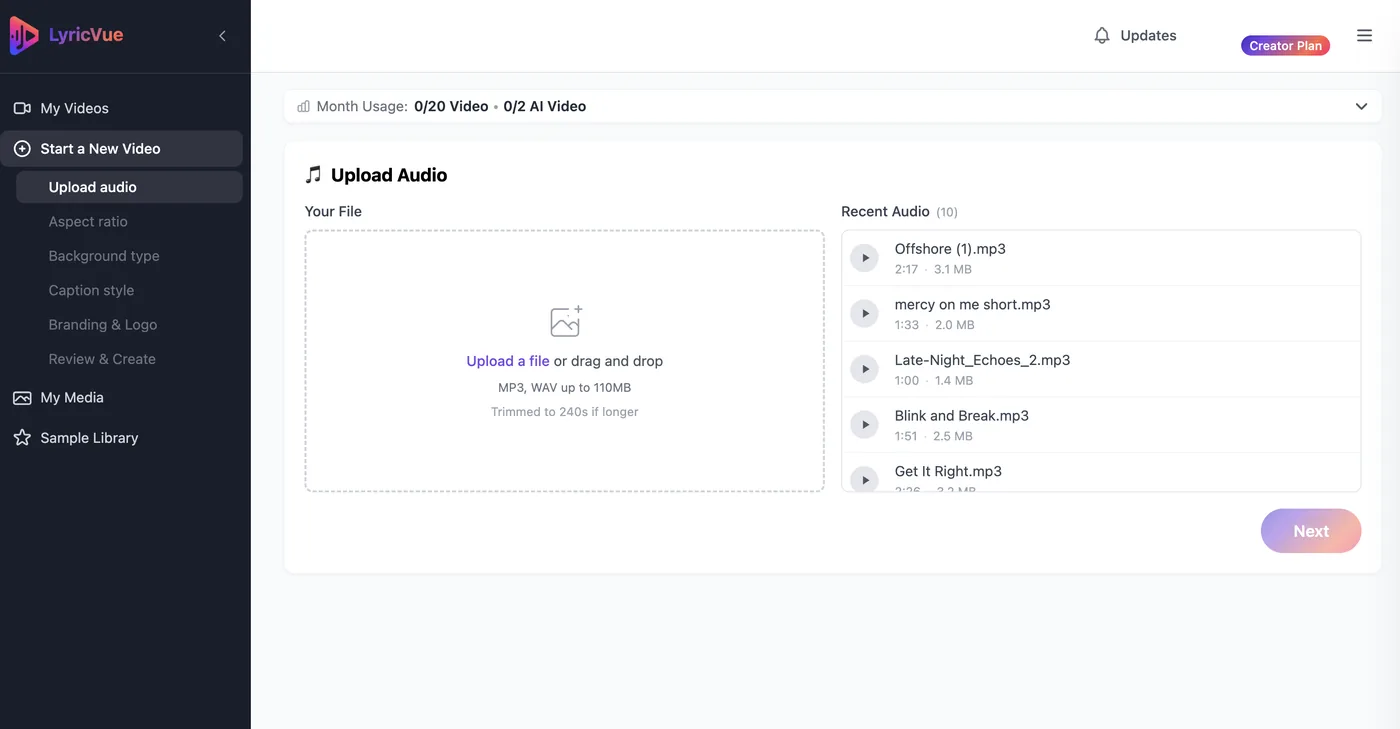This screenshot has width=1400, height=729.
Task: Click the LyricVue logo icon
Action: (24, 36)
